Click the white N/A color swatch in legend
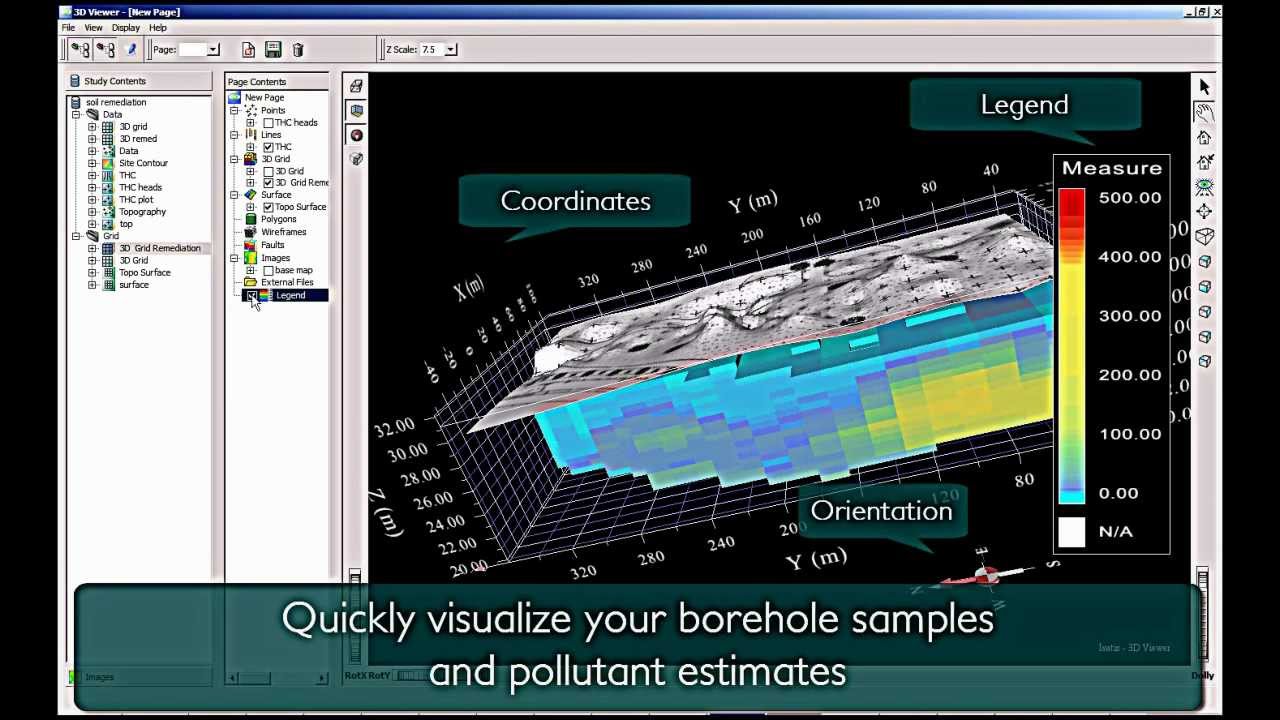This screenshot has width=1280, height=720. (x=1071, y=532)
